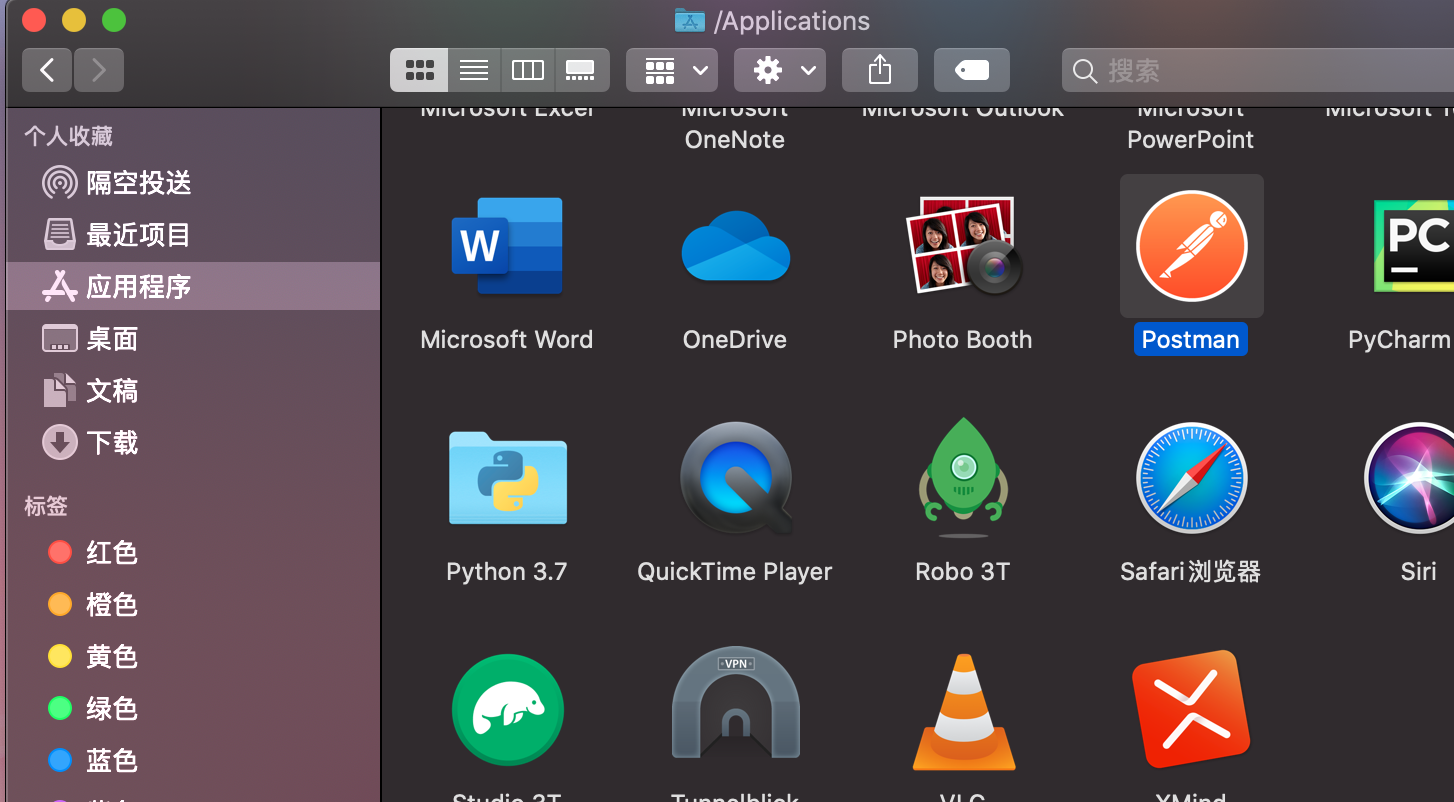Filter by the 绿色 tag
This screenshot has width=1454, height=802.
coord(193,709)
